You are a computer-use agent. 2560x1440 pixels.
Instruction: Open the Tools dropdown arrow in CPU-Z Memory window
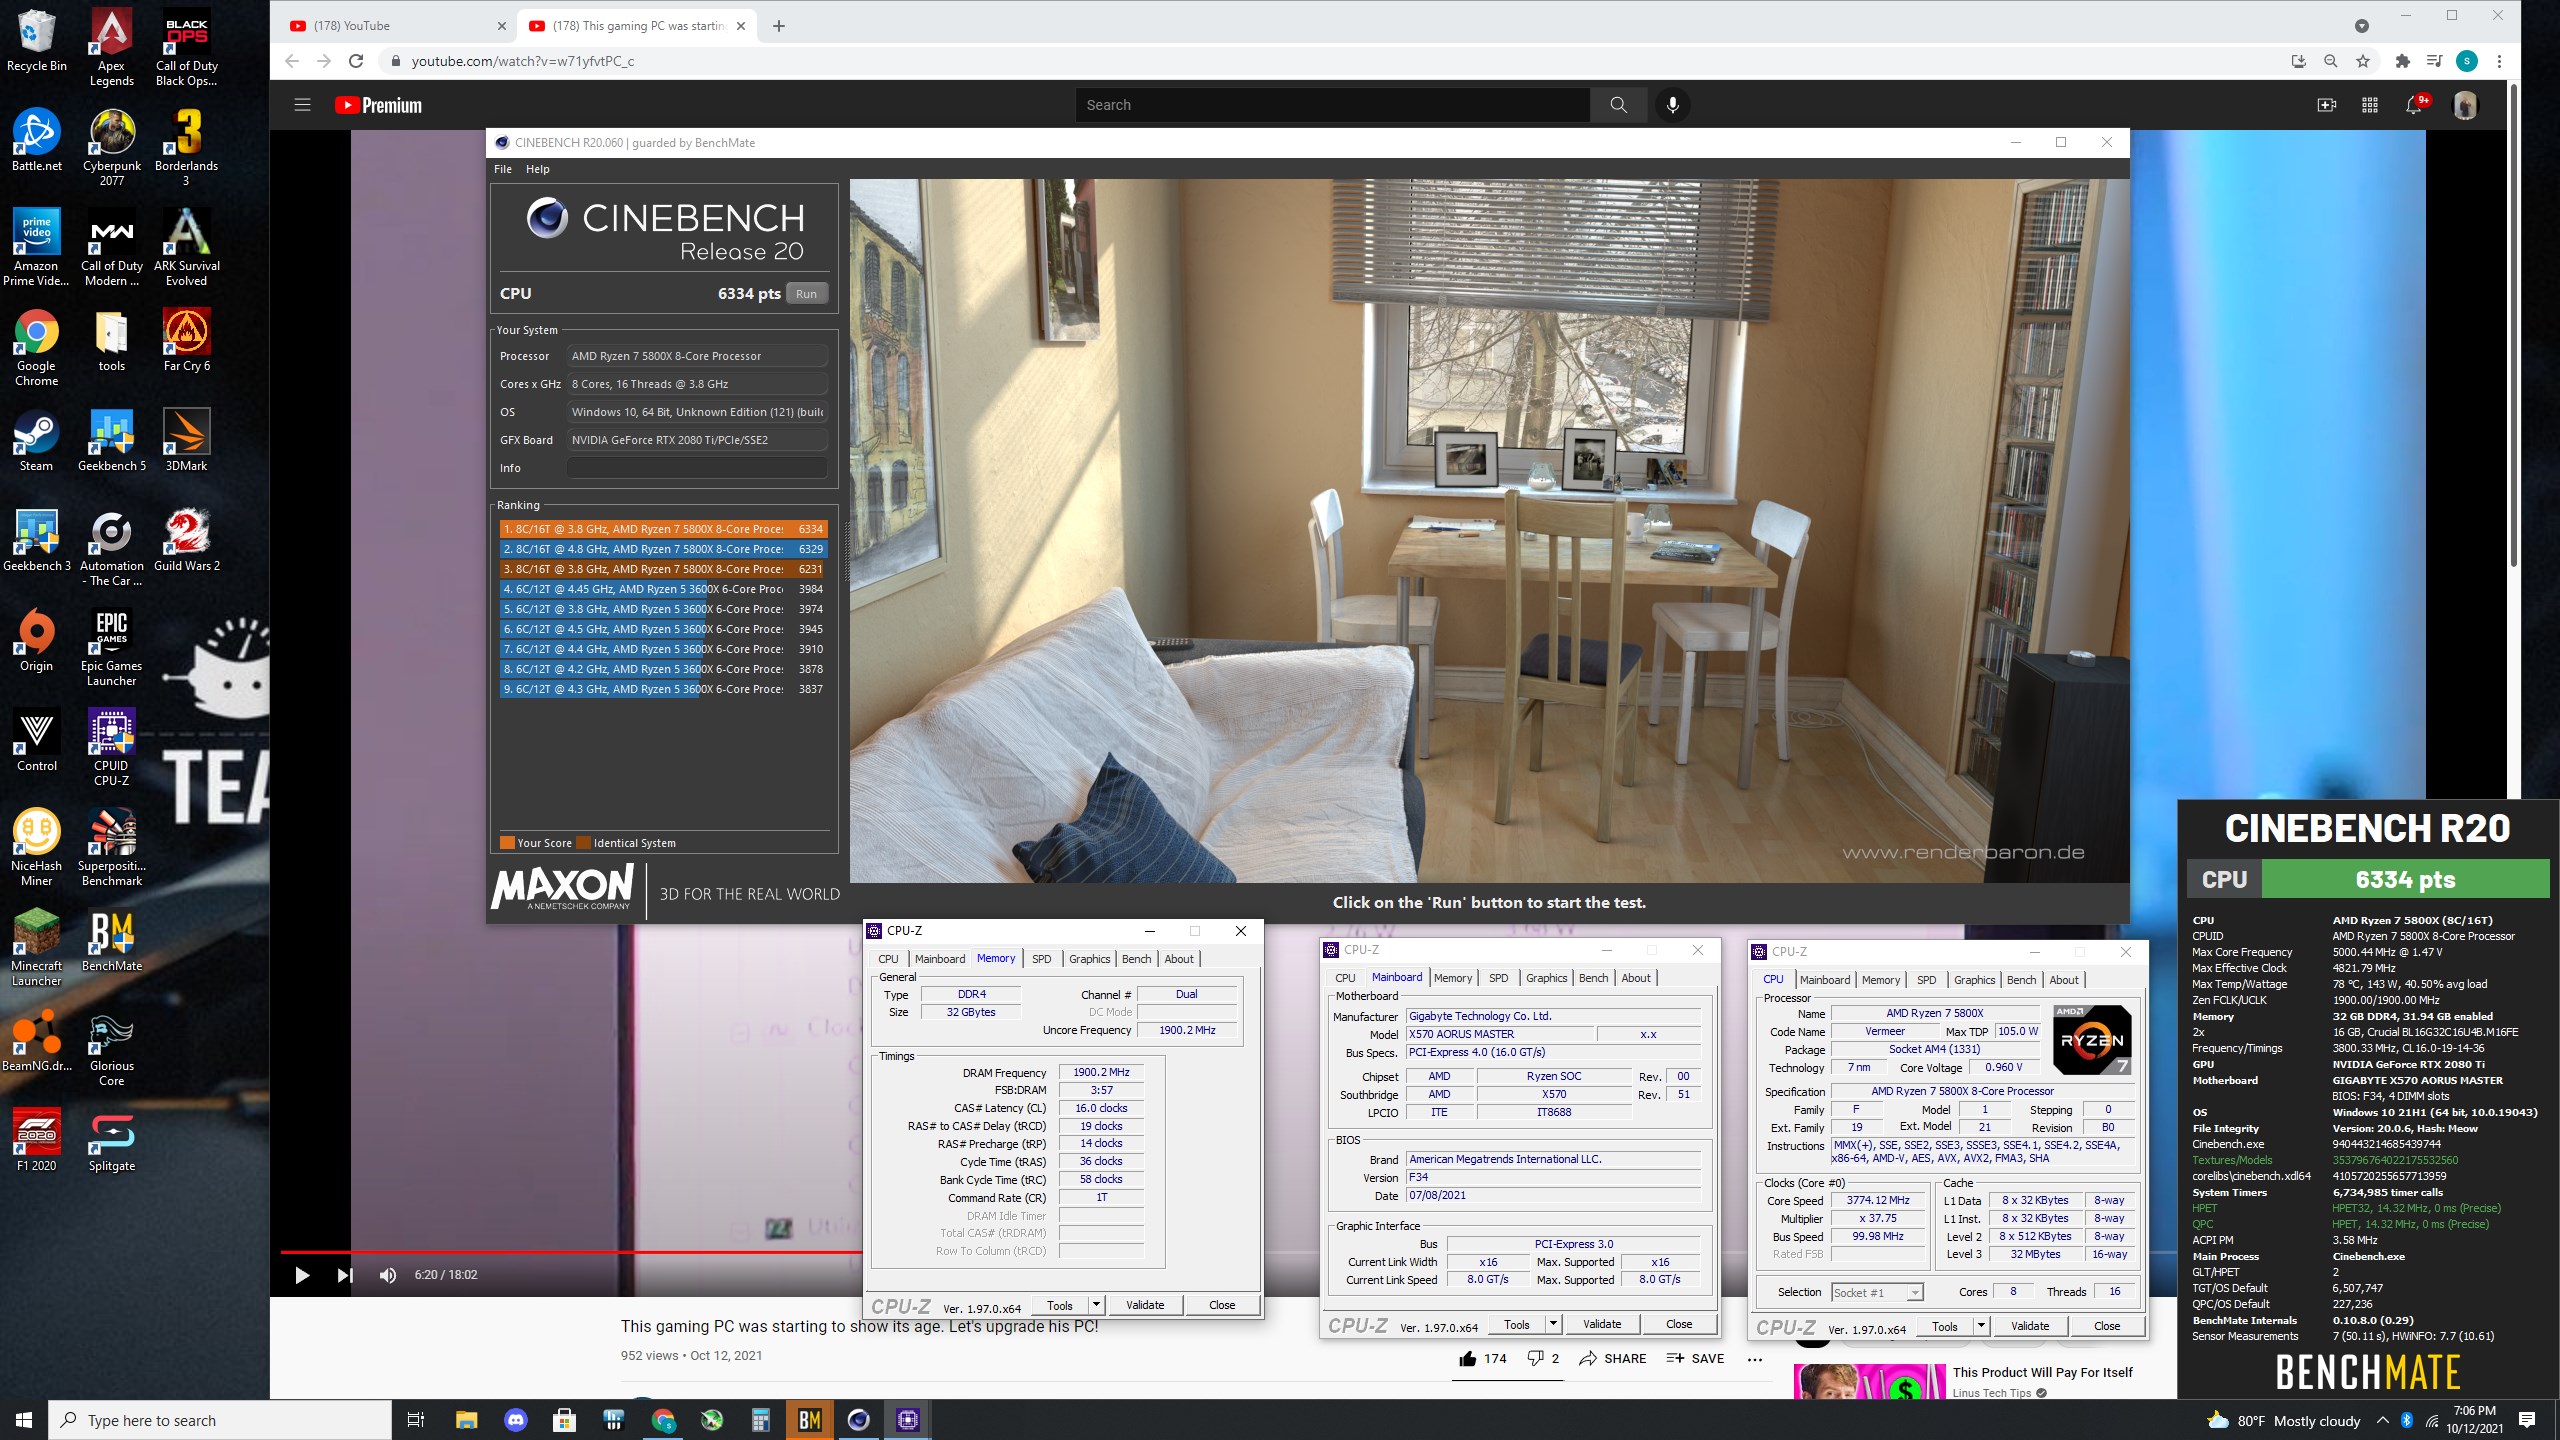[1096, 1305]
